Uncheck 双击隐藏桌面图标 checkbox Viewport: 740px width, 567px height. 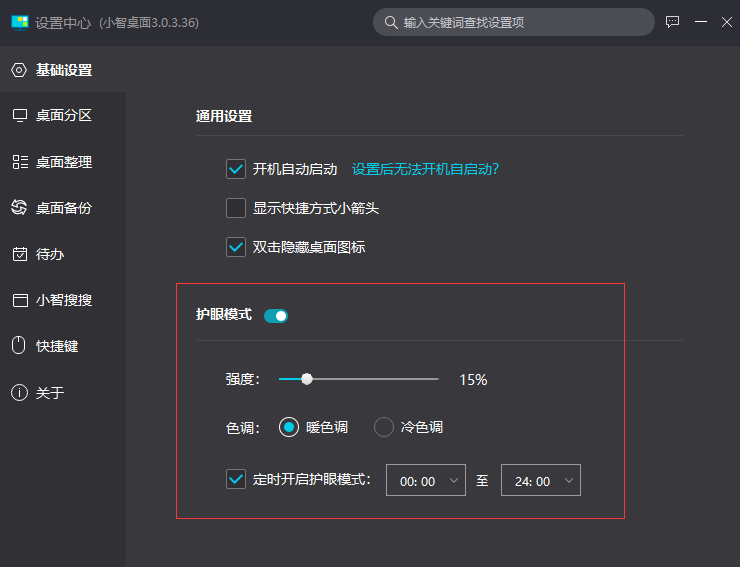pyautogui.click(x=236, y=246)
